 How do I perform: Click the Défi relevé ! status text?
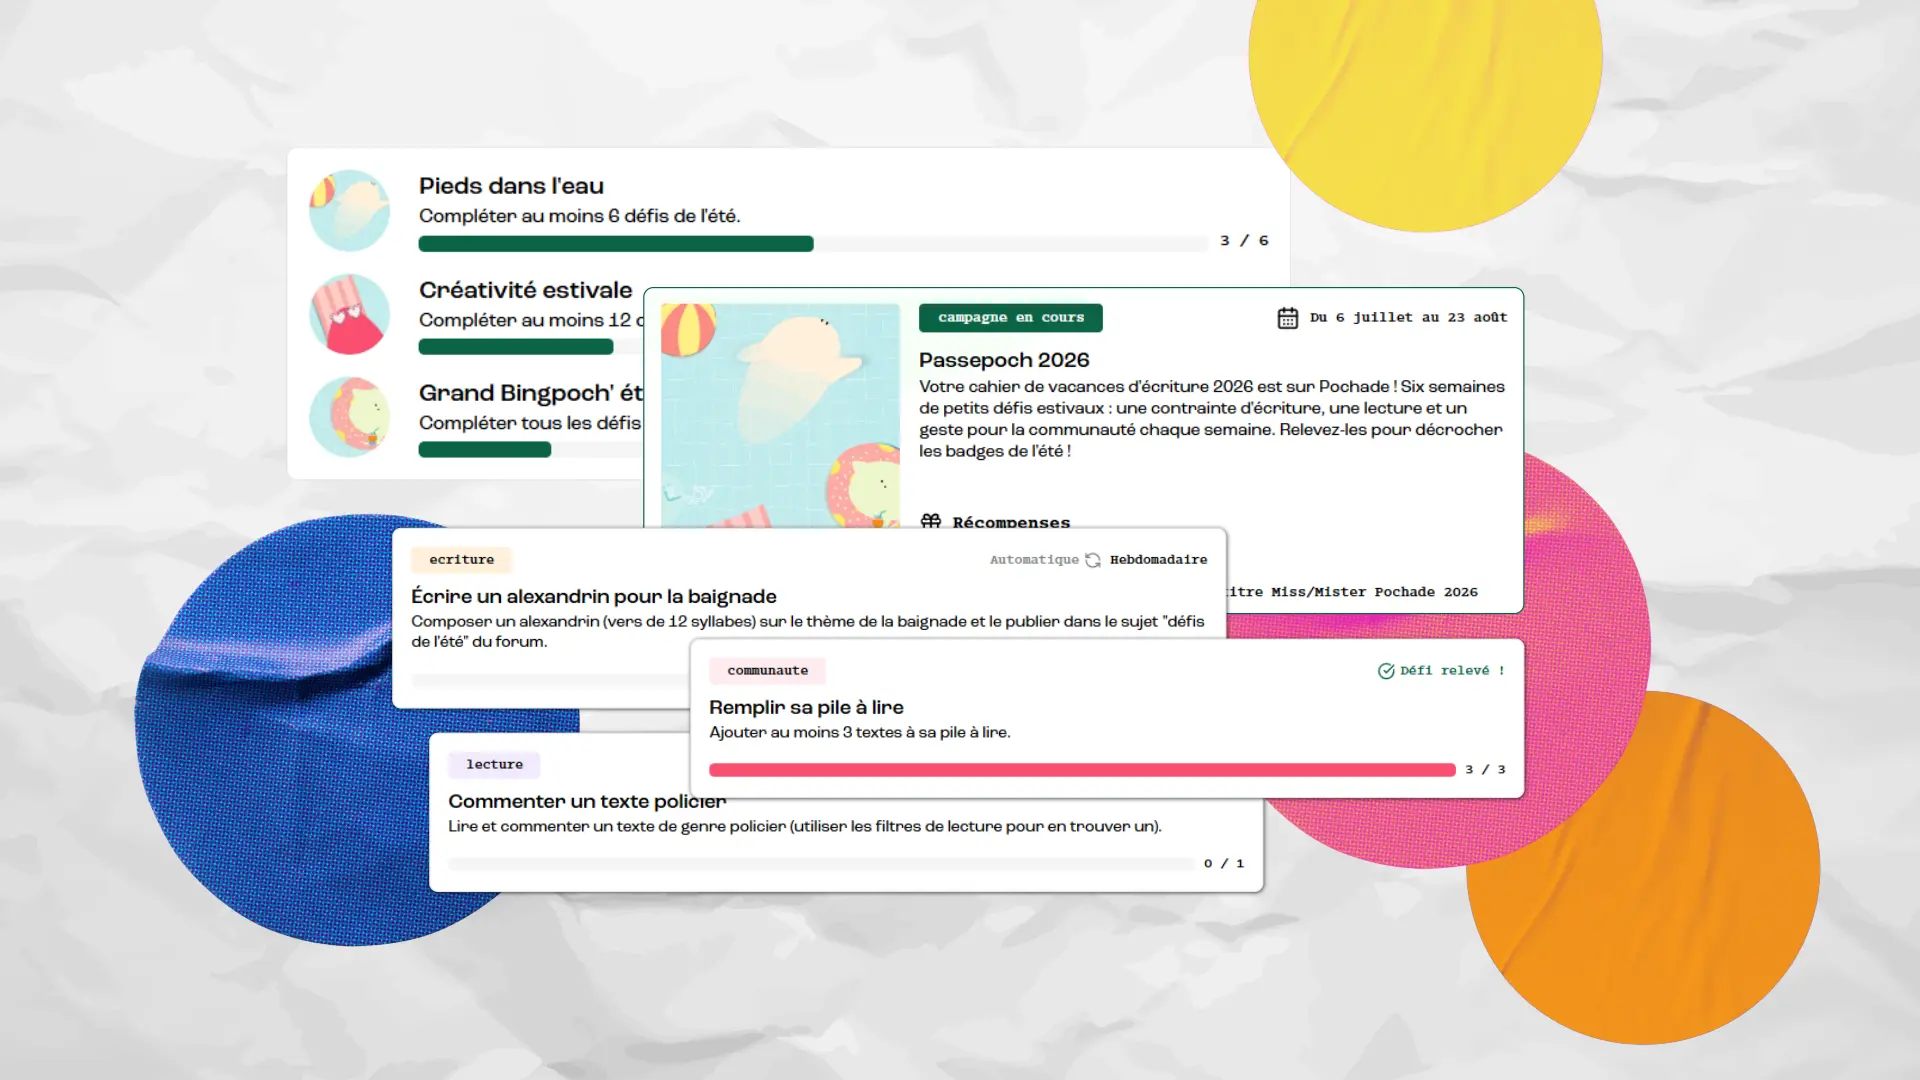[1452, 671]
